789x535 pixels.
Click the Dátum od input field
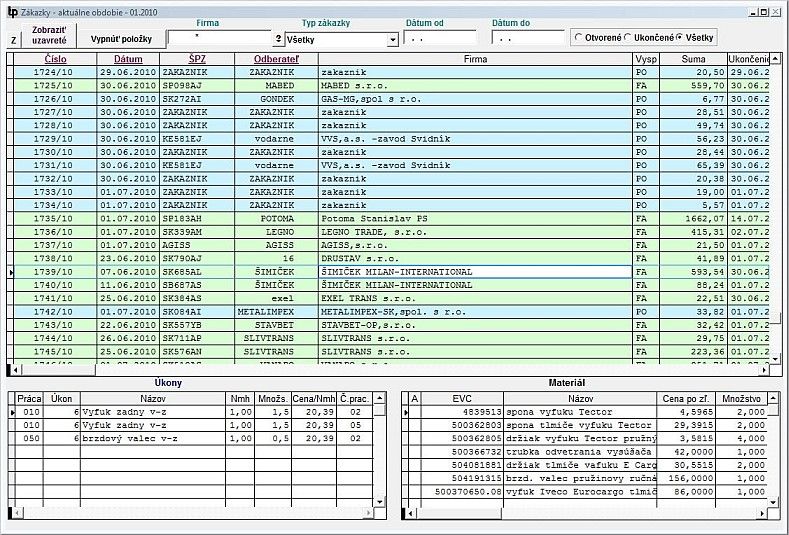click(x=440, y=38)
